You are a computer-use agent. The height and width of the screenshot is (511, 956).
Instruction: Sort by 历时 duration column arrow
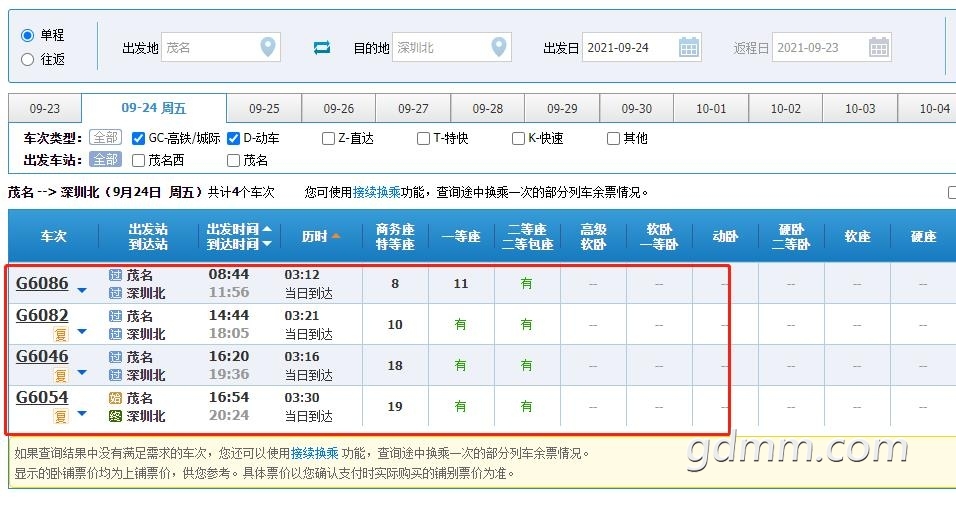336,237
